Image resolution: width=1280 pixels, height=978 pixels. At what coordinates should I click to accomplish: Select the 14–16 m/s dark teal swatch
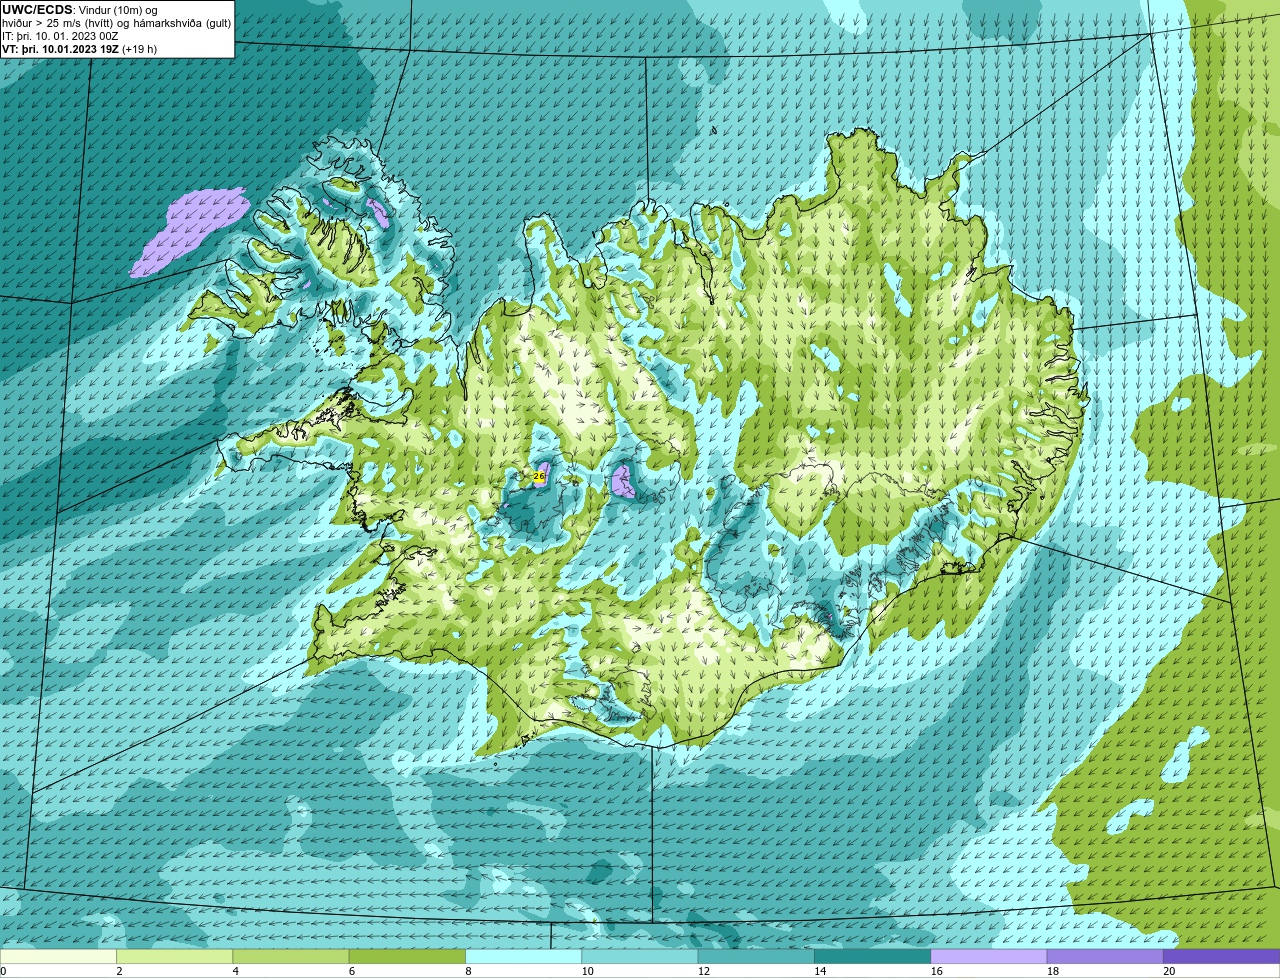click(x=873, y=956)
